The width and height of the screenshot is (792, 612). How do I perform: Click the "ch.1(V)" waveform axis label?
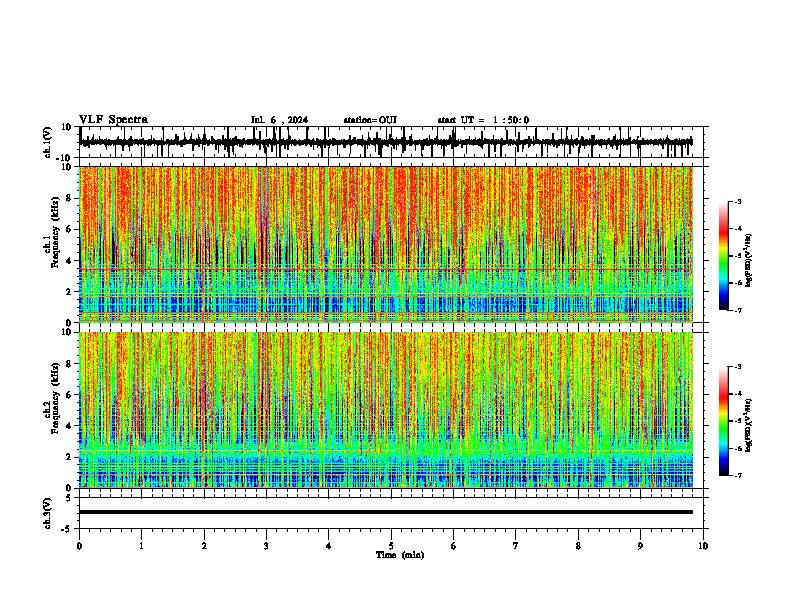pyautogui.click(x=48, y=142)
